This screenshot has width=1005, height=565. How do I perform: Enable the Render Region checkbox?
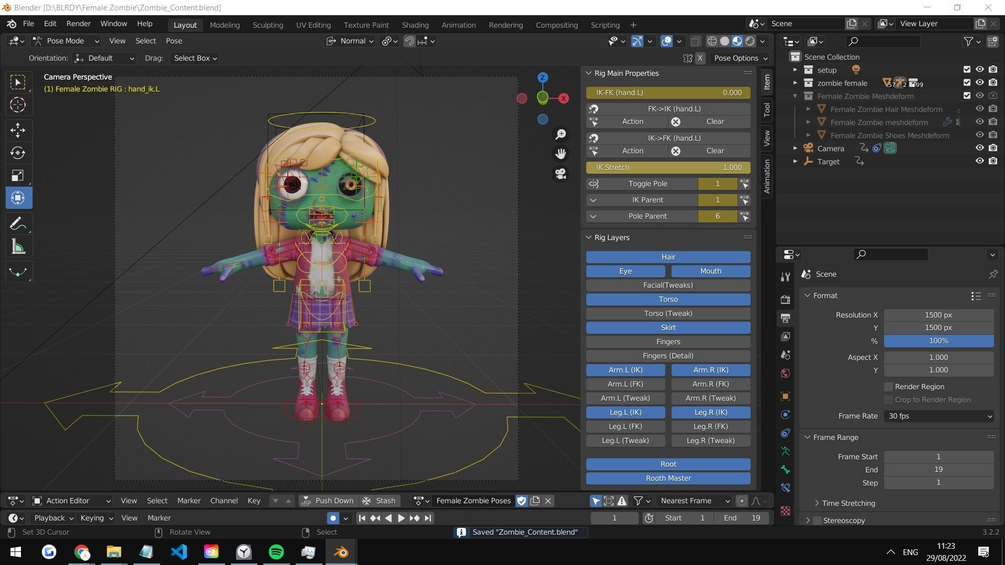point(888,386)
